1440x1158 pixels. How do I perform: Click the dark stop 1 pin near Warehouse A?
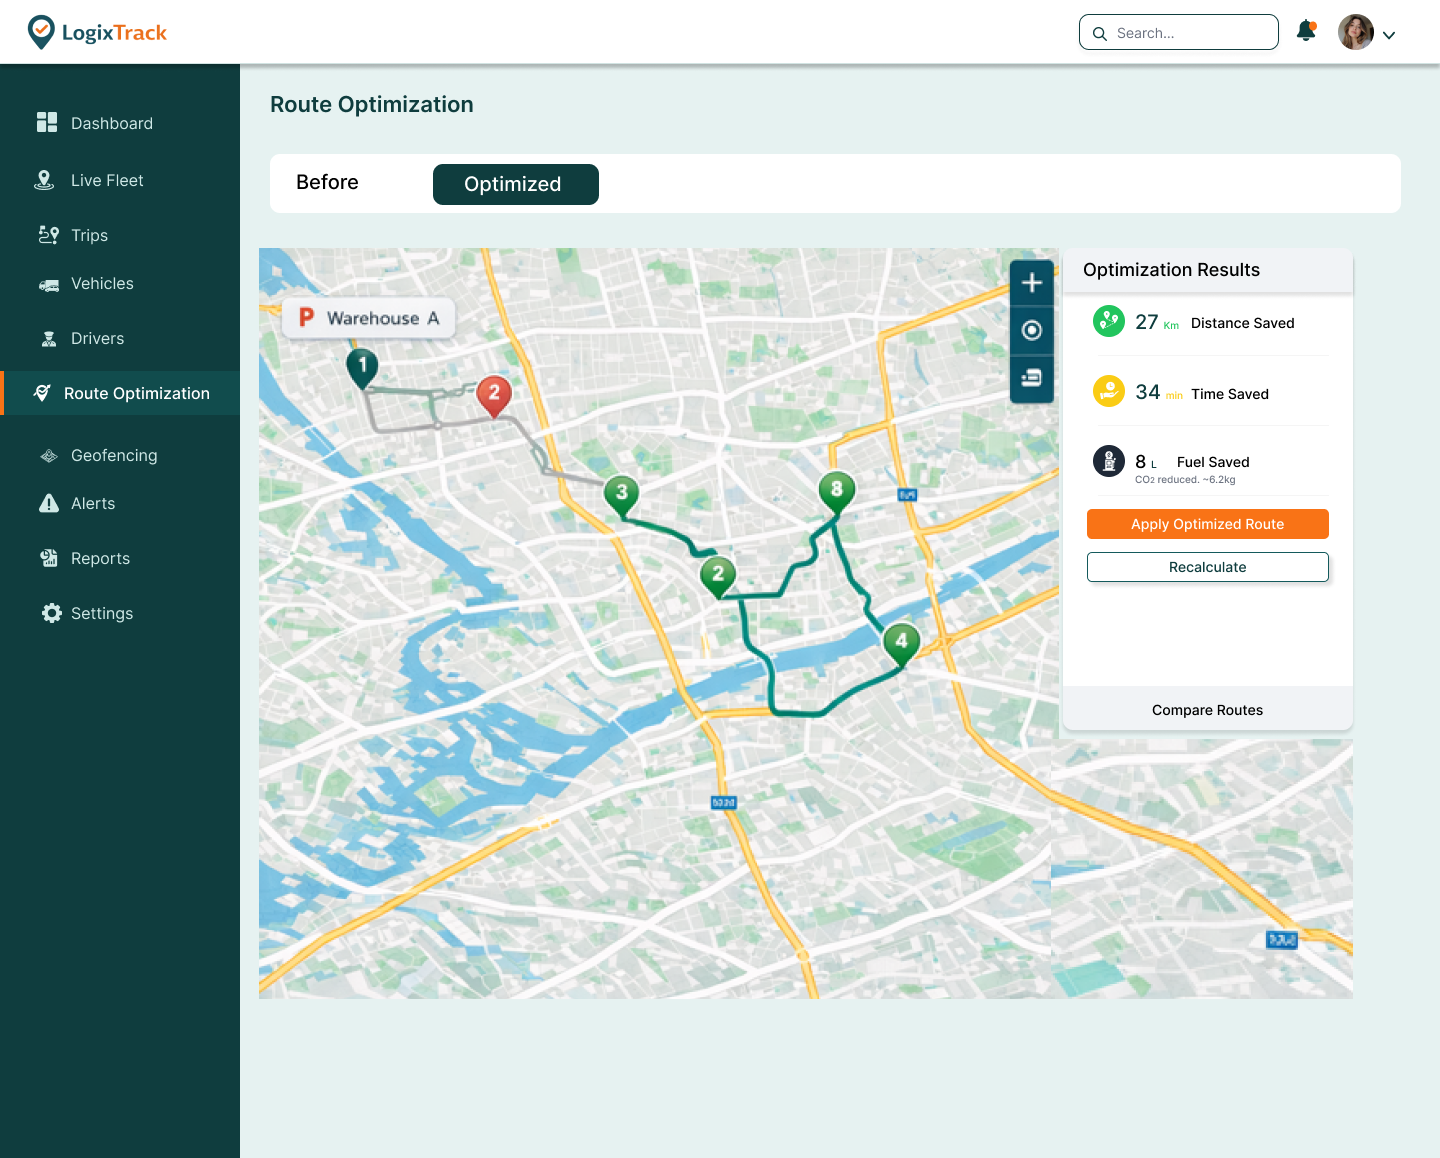click(x=362, y=366)
